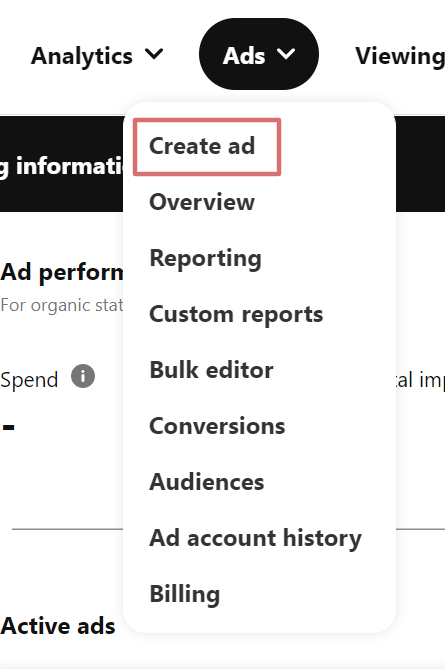Screen dimensions: 445x669
Task: Go to Reporting
Action: (205, 259)
